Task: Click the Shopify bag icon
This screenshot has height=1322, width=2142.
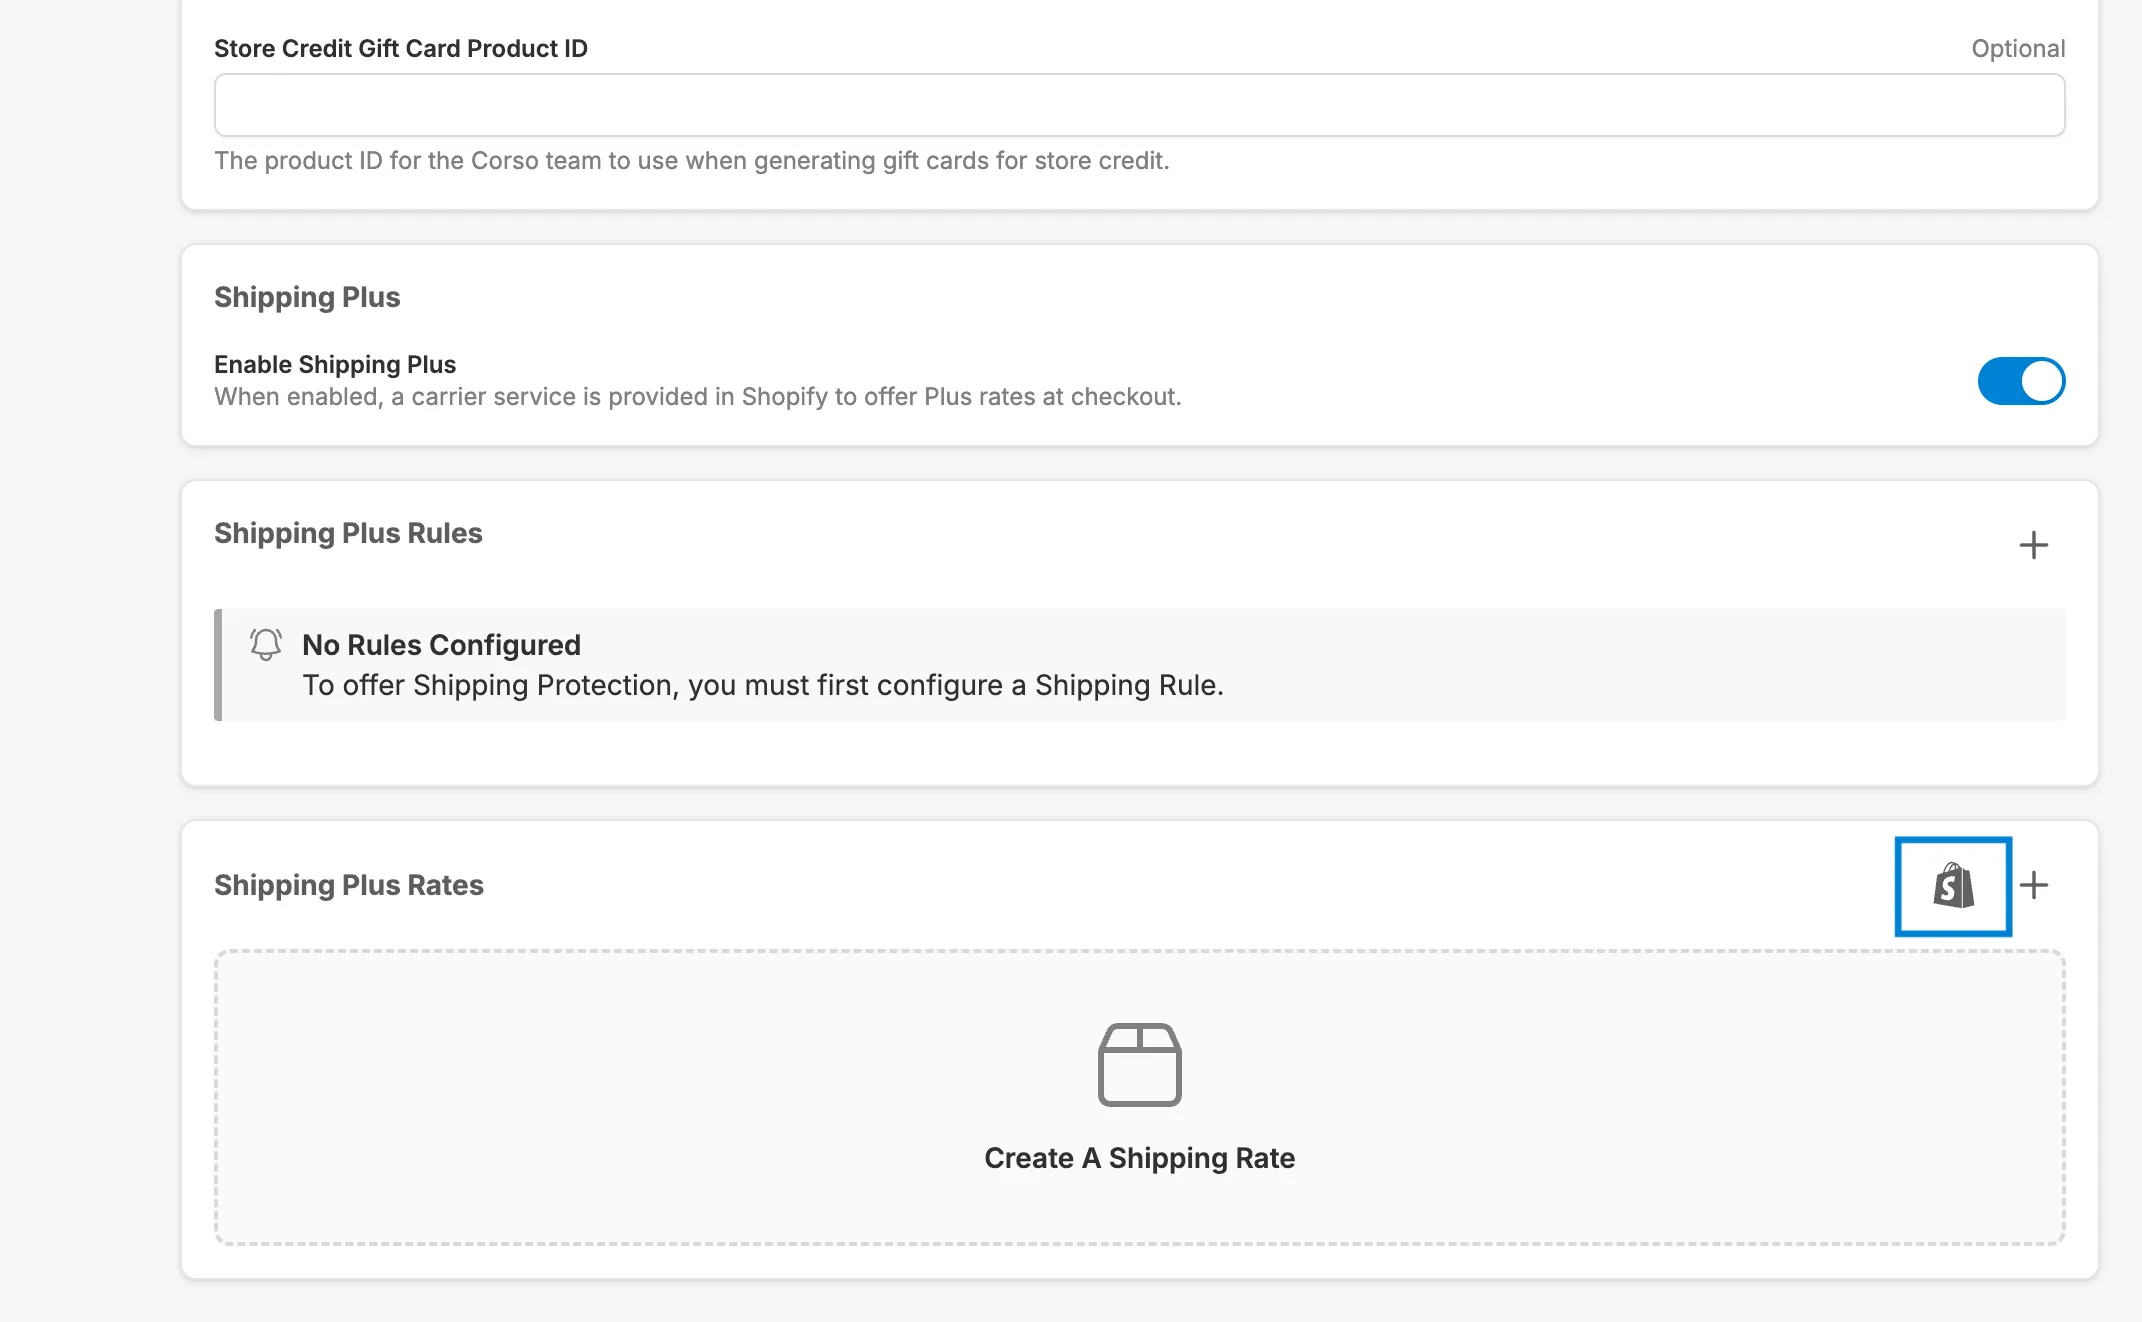Action: (x=1953, y=886)
